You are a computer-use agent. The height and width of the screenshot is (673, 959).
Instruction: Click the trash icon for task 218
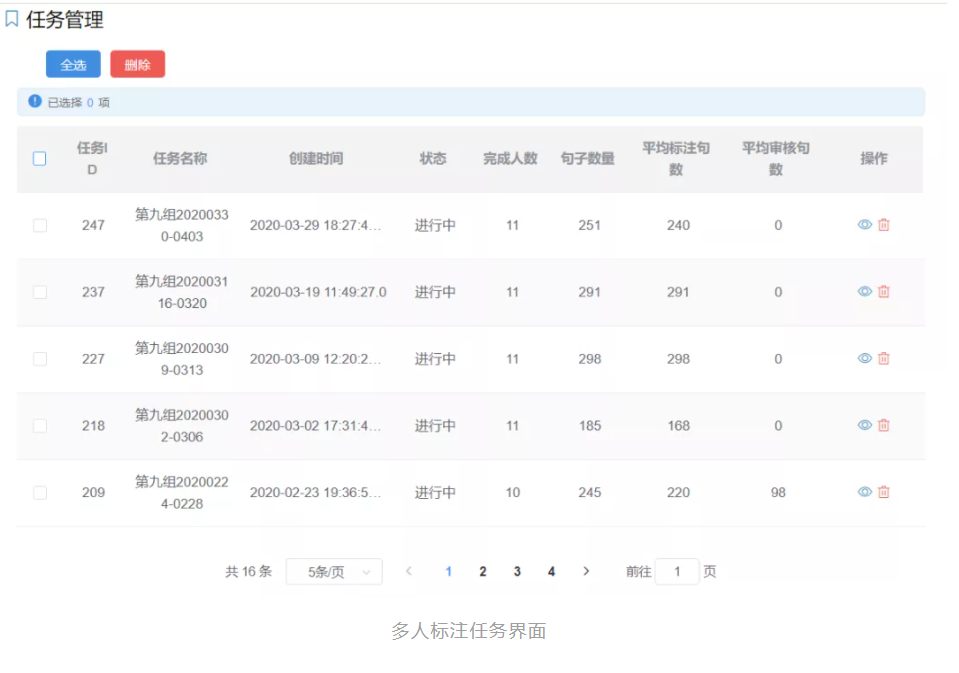coord(883,425)
